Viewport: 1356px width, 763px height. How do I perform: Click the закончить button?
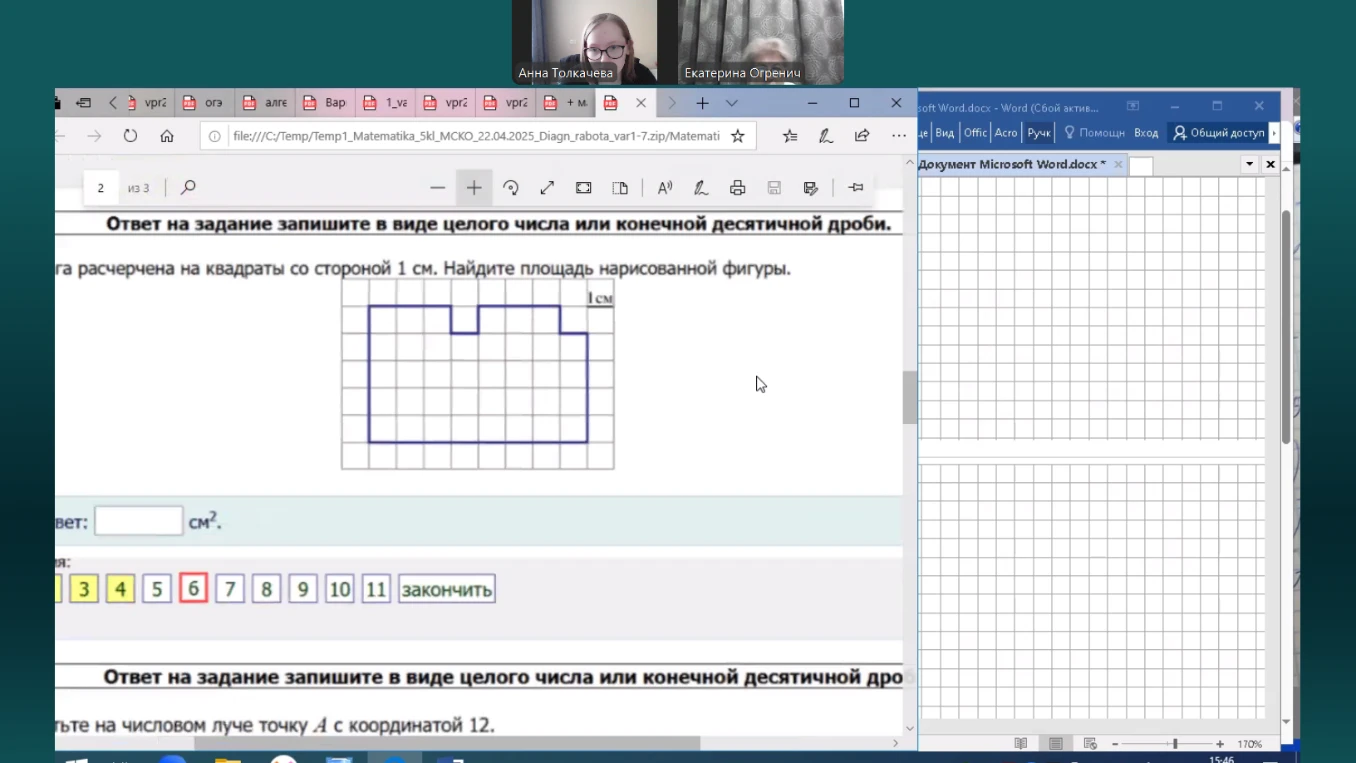pyautogui.click(x=447, y=589)
